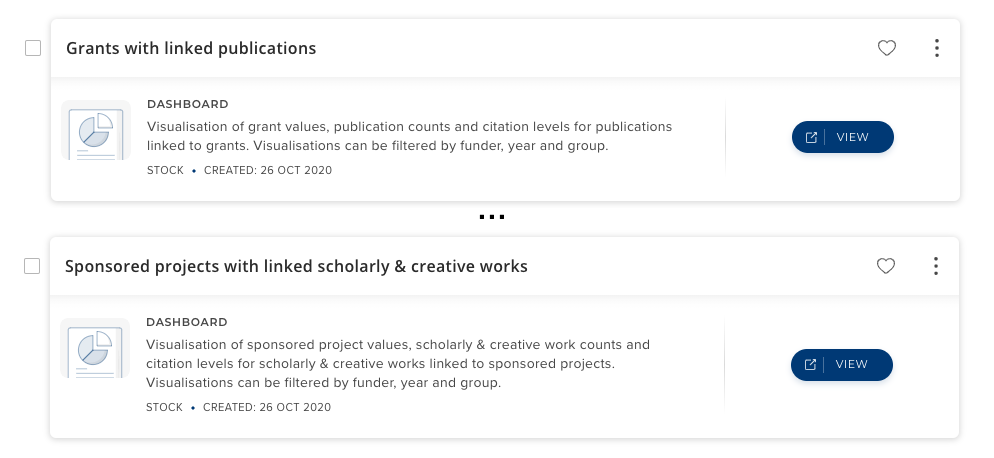This screenshot has height=458, width=994.
Task: Select the Sponsored projects description paragraph
Action: coord(398,363)
